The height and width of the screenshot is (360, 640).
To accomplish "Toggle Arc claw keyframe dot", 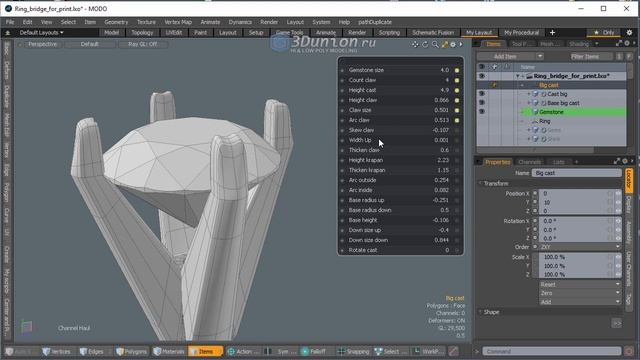I will (457, 120).
